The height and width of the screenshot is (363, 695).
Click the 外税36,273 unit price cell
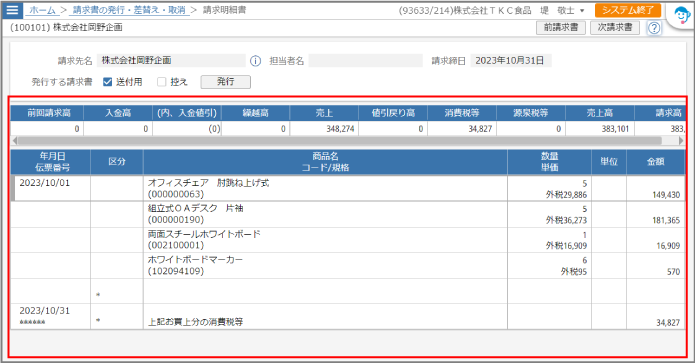[550, 215]
